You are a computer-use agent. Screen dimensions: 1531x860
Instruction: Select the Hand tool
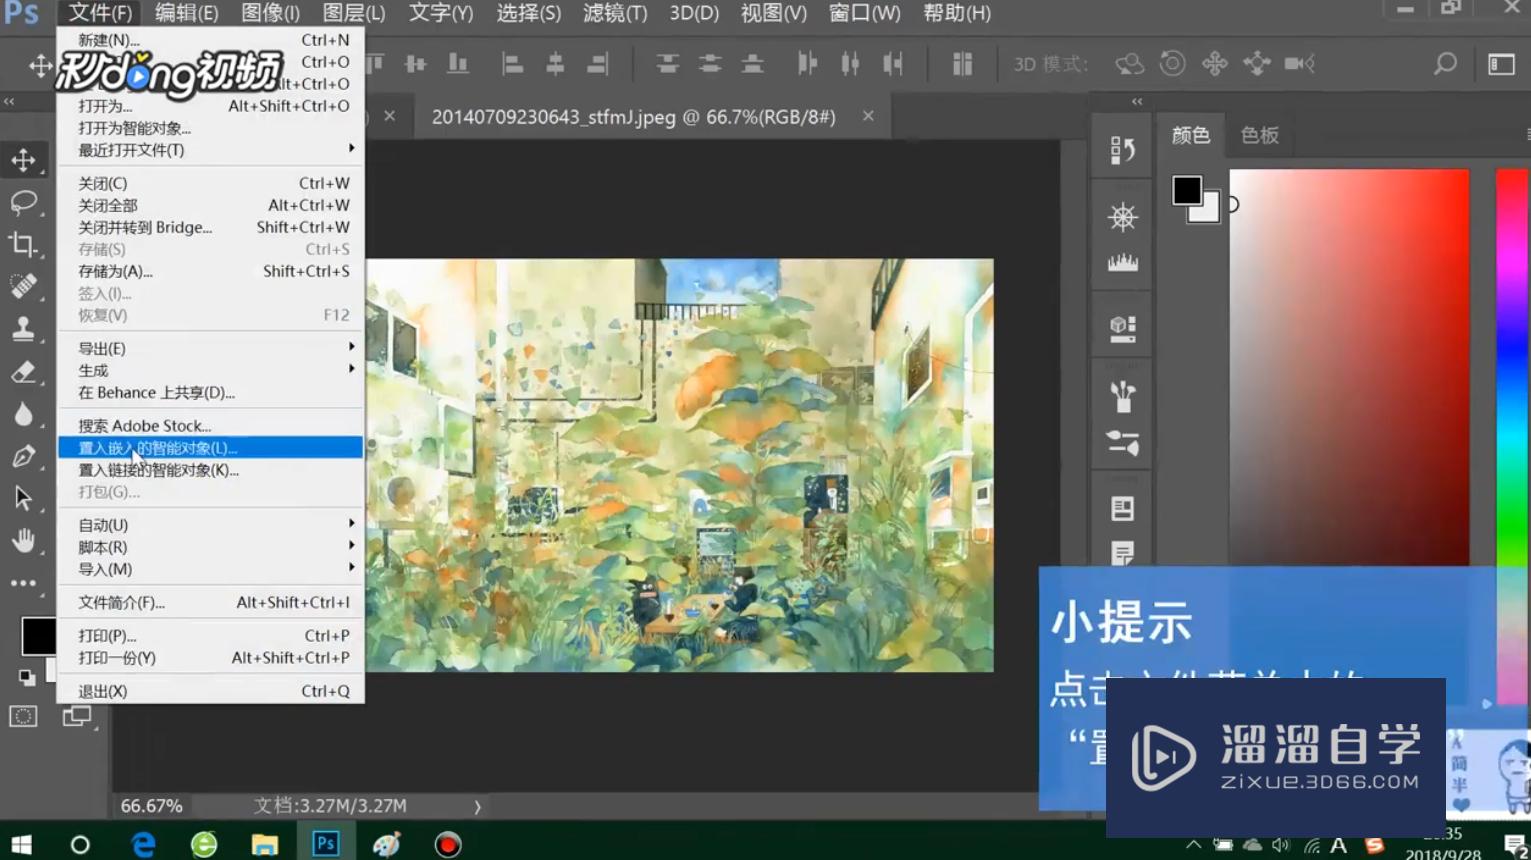tap(23, 541)
